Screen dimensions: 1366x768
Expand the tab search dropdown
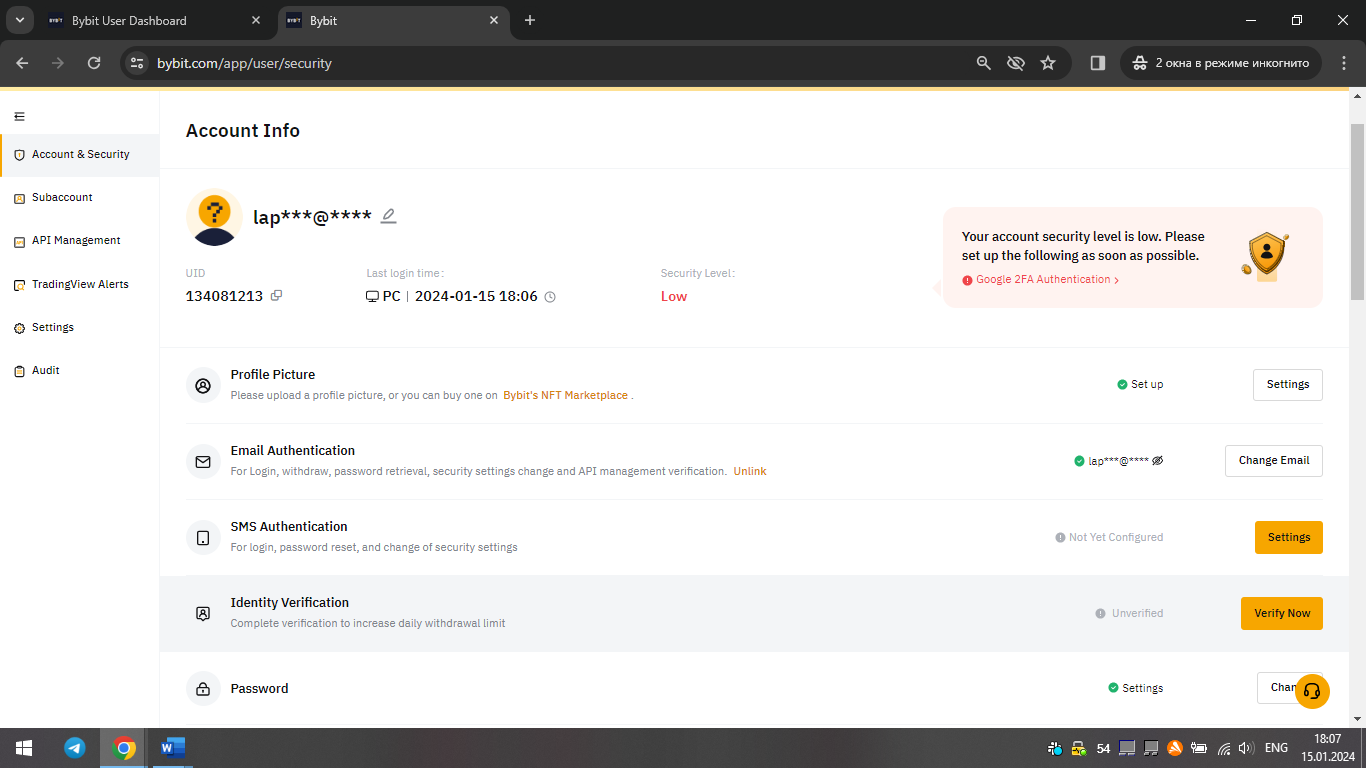click(19, 20)
